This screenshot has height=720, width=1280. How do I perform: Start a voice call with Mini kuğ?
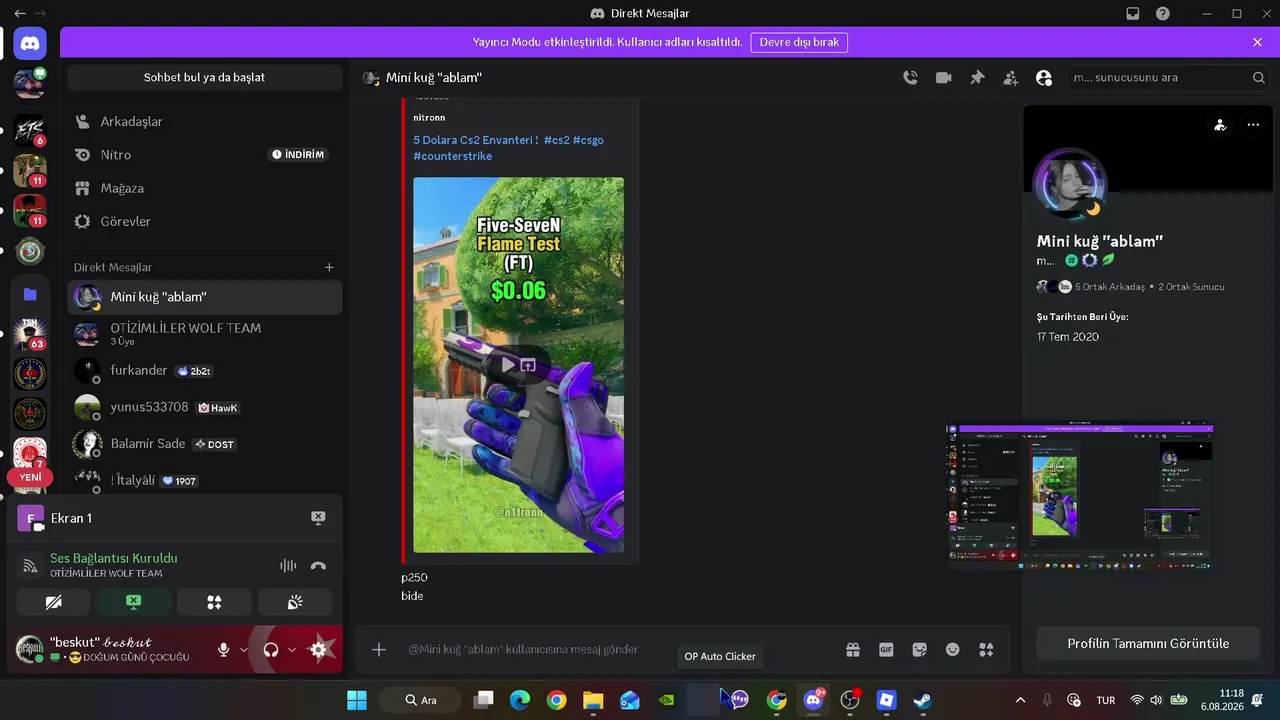[910, 78]
